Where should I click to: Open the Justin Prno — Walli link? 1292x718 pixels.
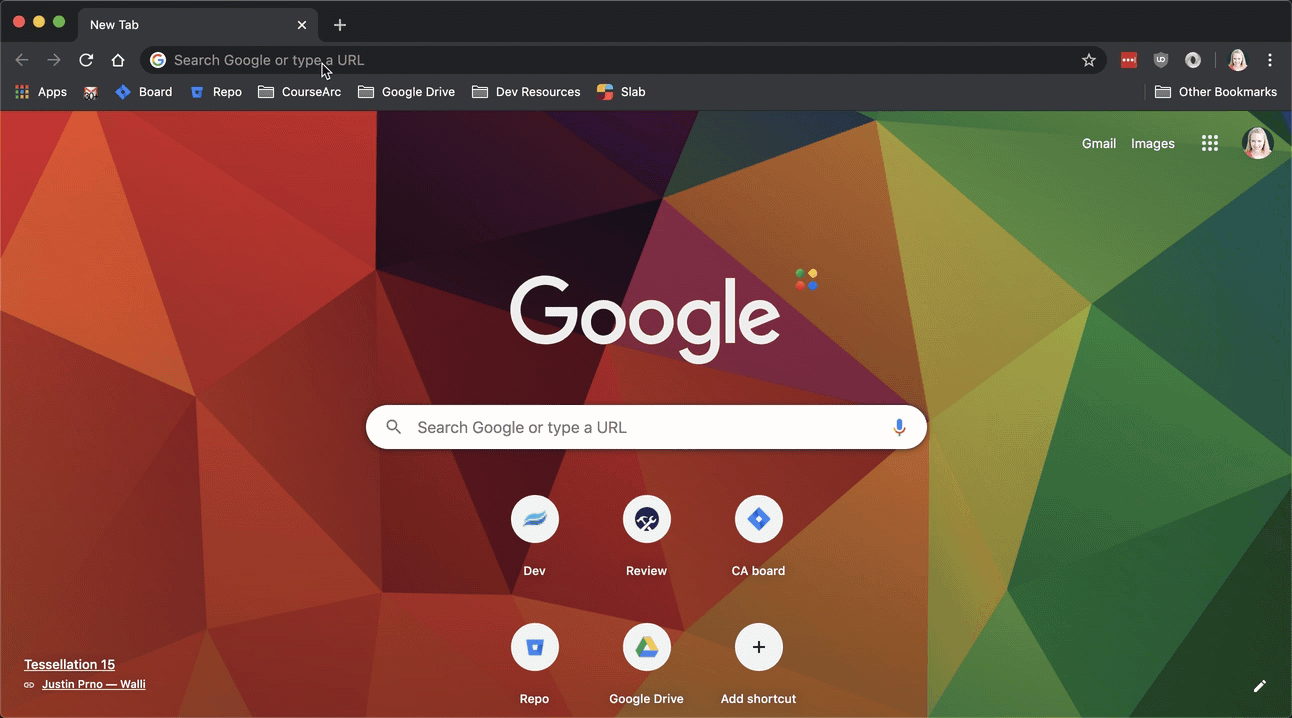[94, 684]
